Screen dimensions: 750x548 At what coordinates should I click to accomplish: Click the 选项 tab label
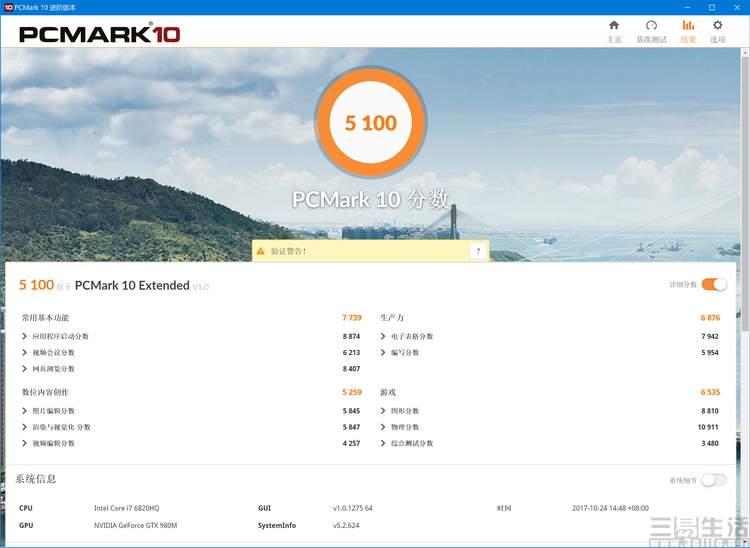717,40
